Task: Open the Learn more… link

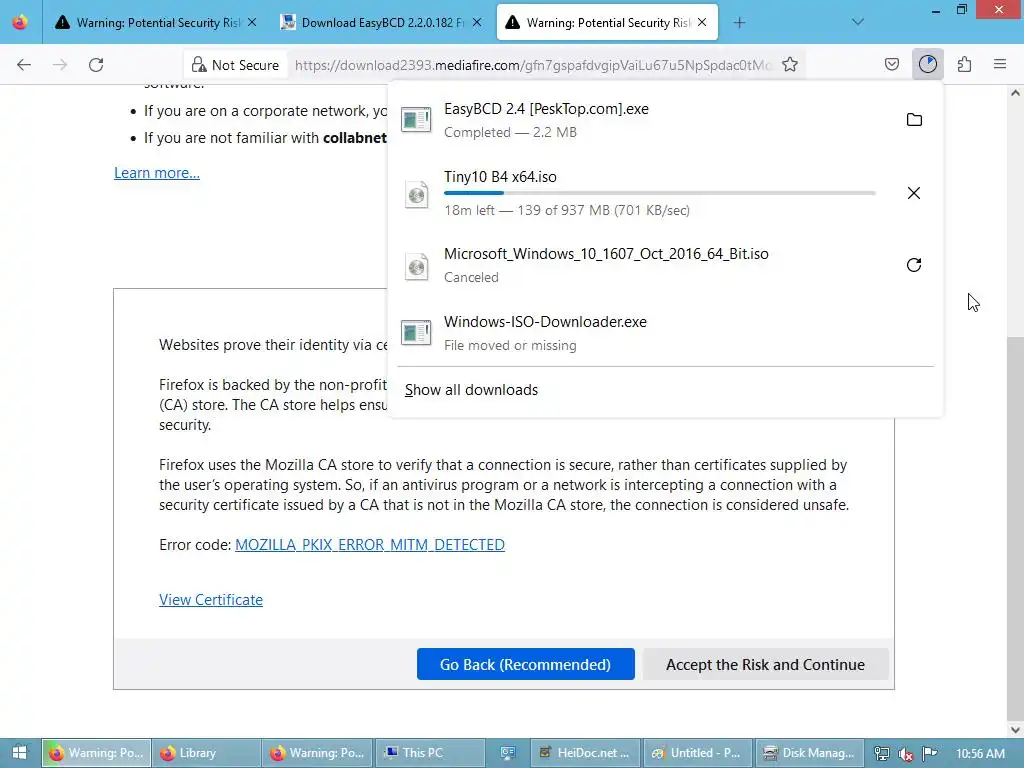Action: (x=157, y=173)
